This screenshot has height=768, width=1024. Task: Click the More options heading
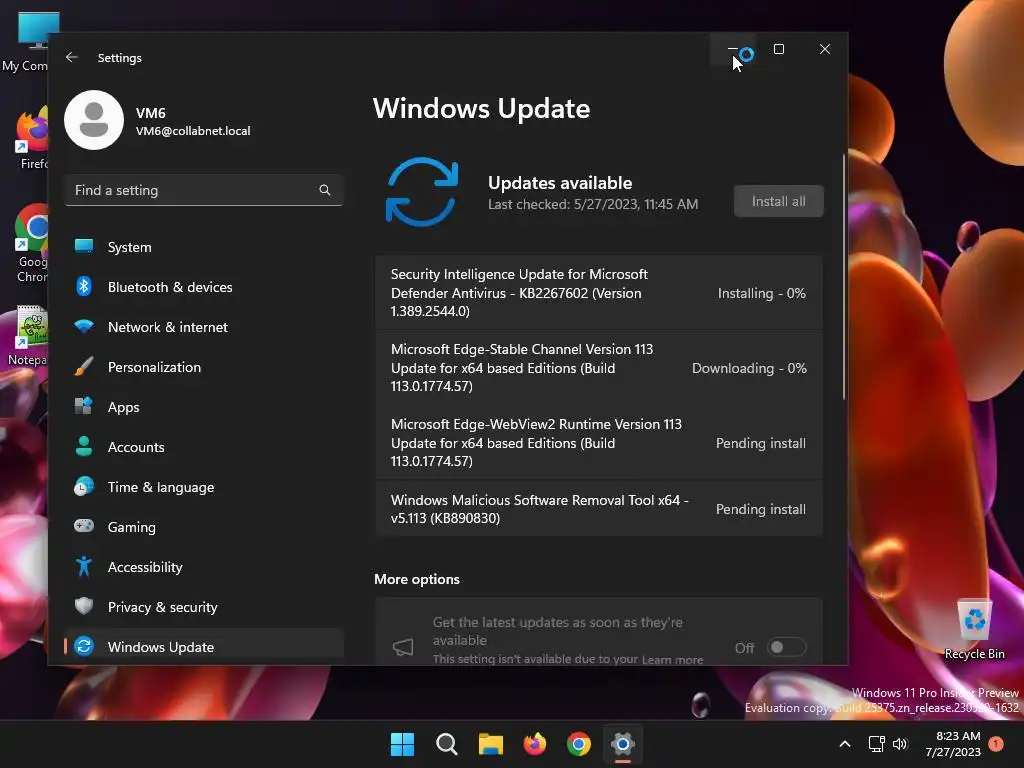(417, 579)
